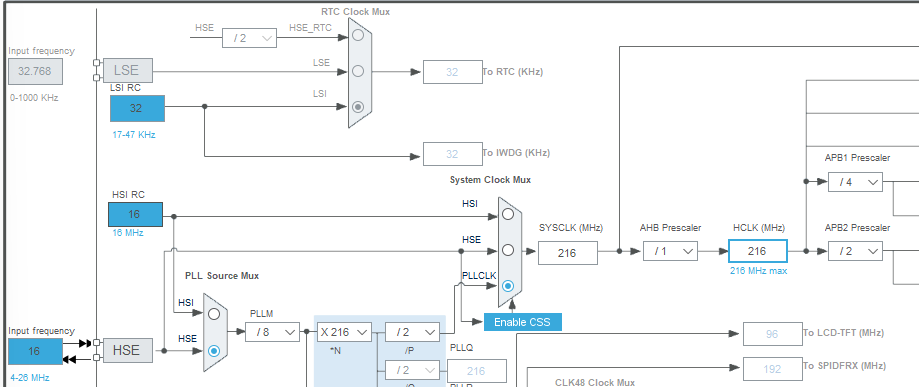Click the 216 MHz max label
The height and width of the screenshot is (387, 919).
pos(758,271)
